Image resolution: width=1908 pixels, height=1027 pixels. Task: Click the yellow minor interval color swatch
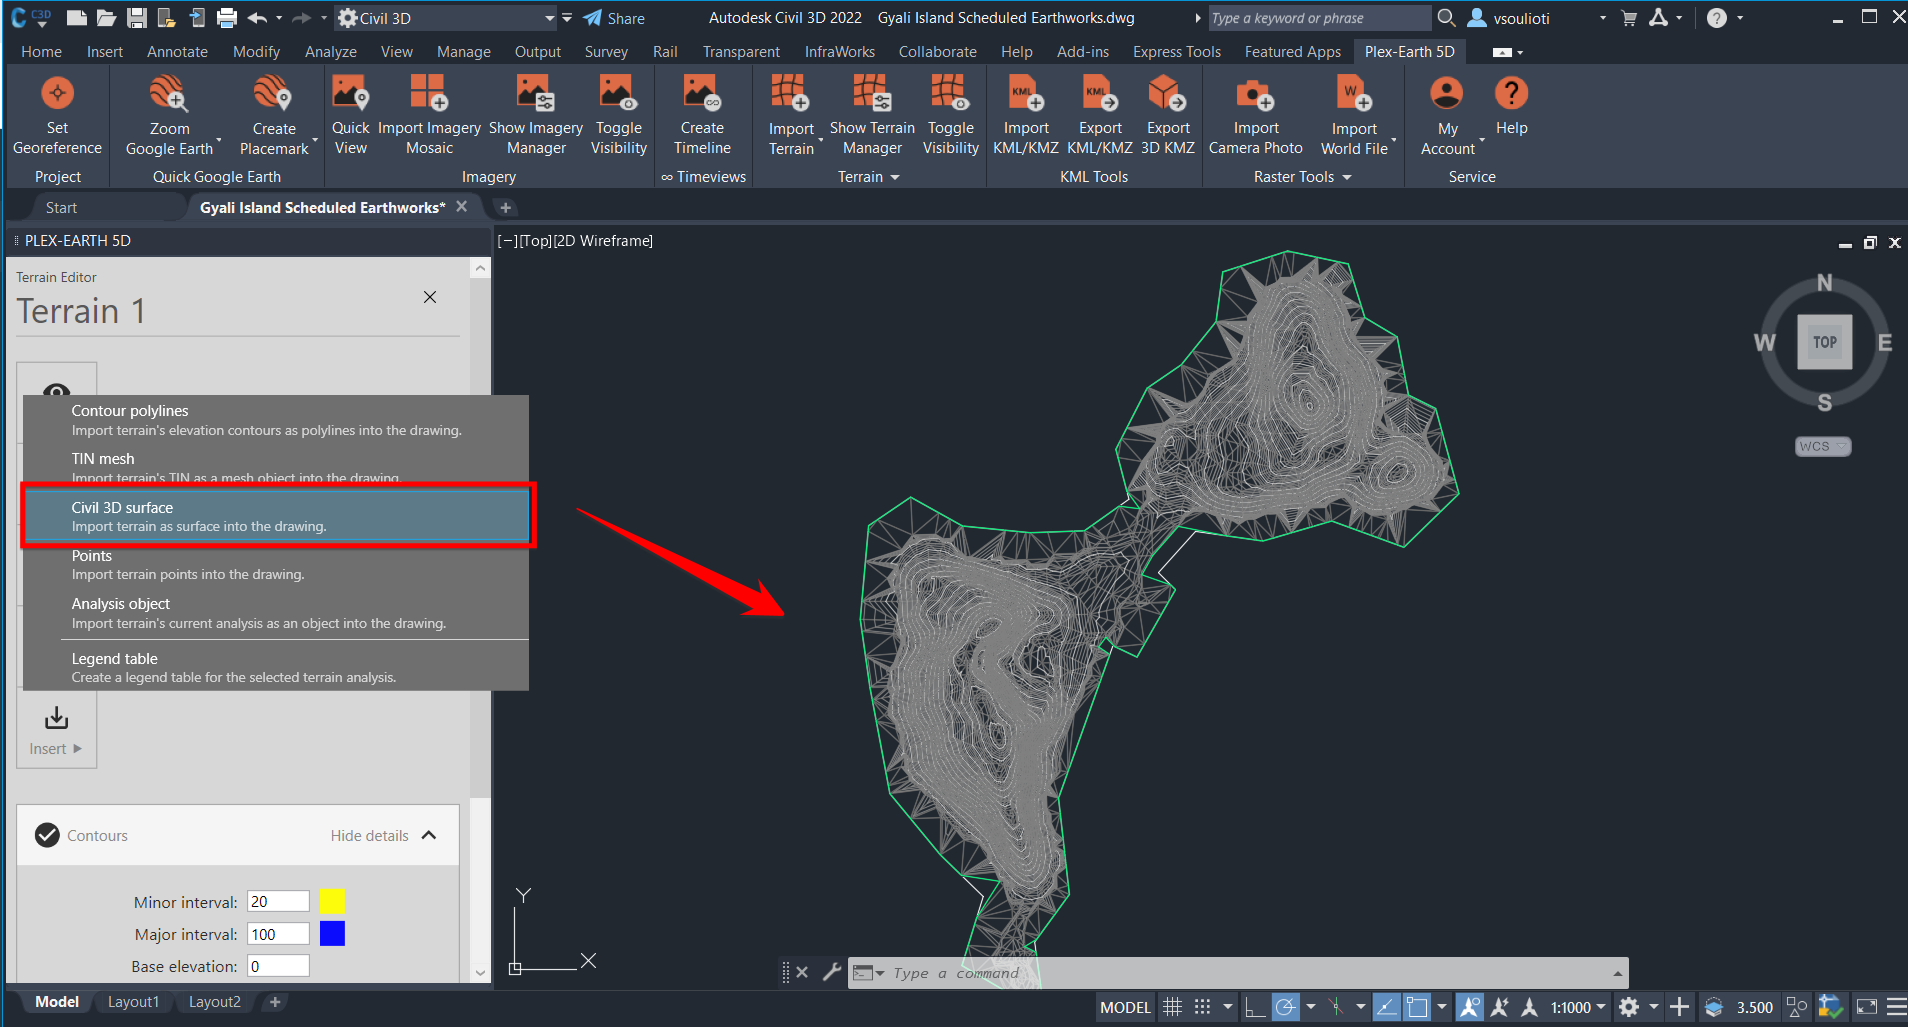[x=331, y=901]
